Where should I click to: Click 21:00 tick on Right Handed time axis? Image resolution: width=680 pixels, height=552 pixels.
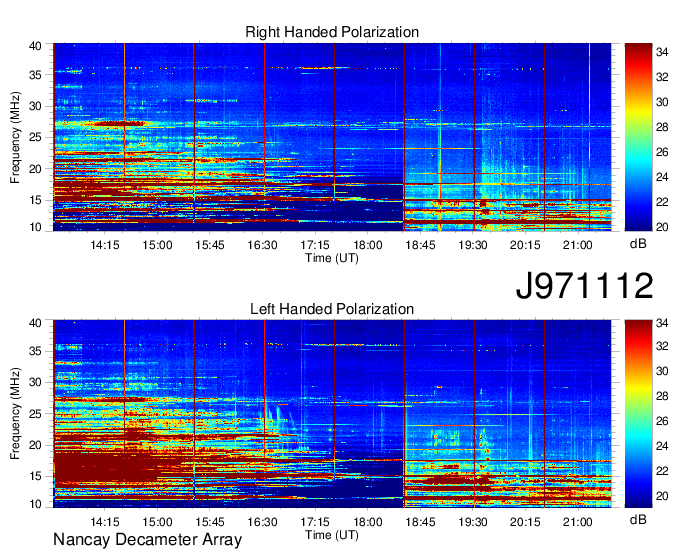point(578,245)
